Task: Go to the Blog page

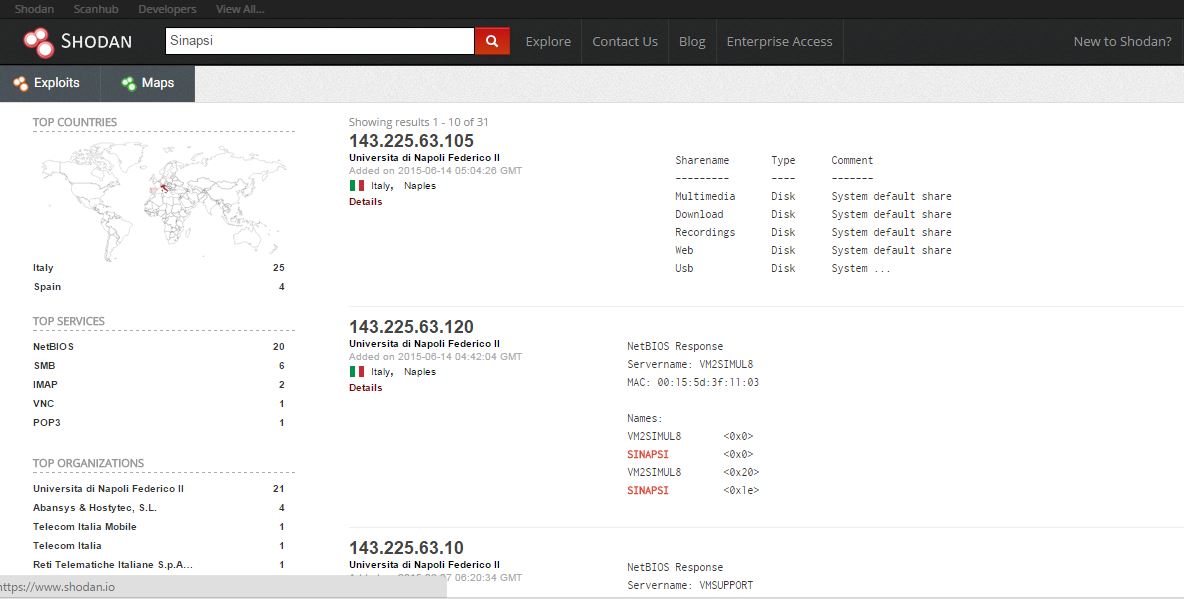Action: click(x=692, y=42)
